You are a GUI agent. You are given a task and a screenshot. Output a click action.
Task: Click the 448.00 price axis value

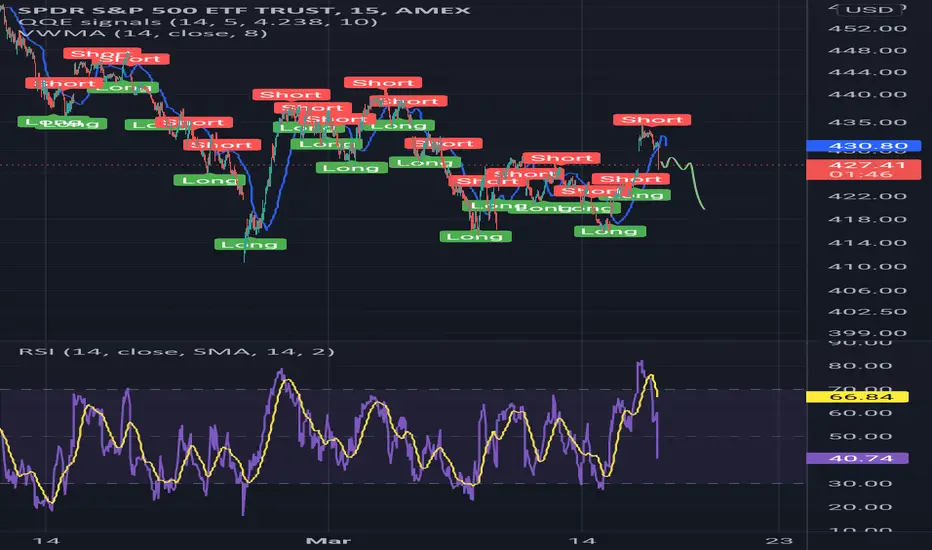click(867, 51)
